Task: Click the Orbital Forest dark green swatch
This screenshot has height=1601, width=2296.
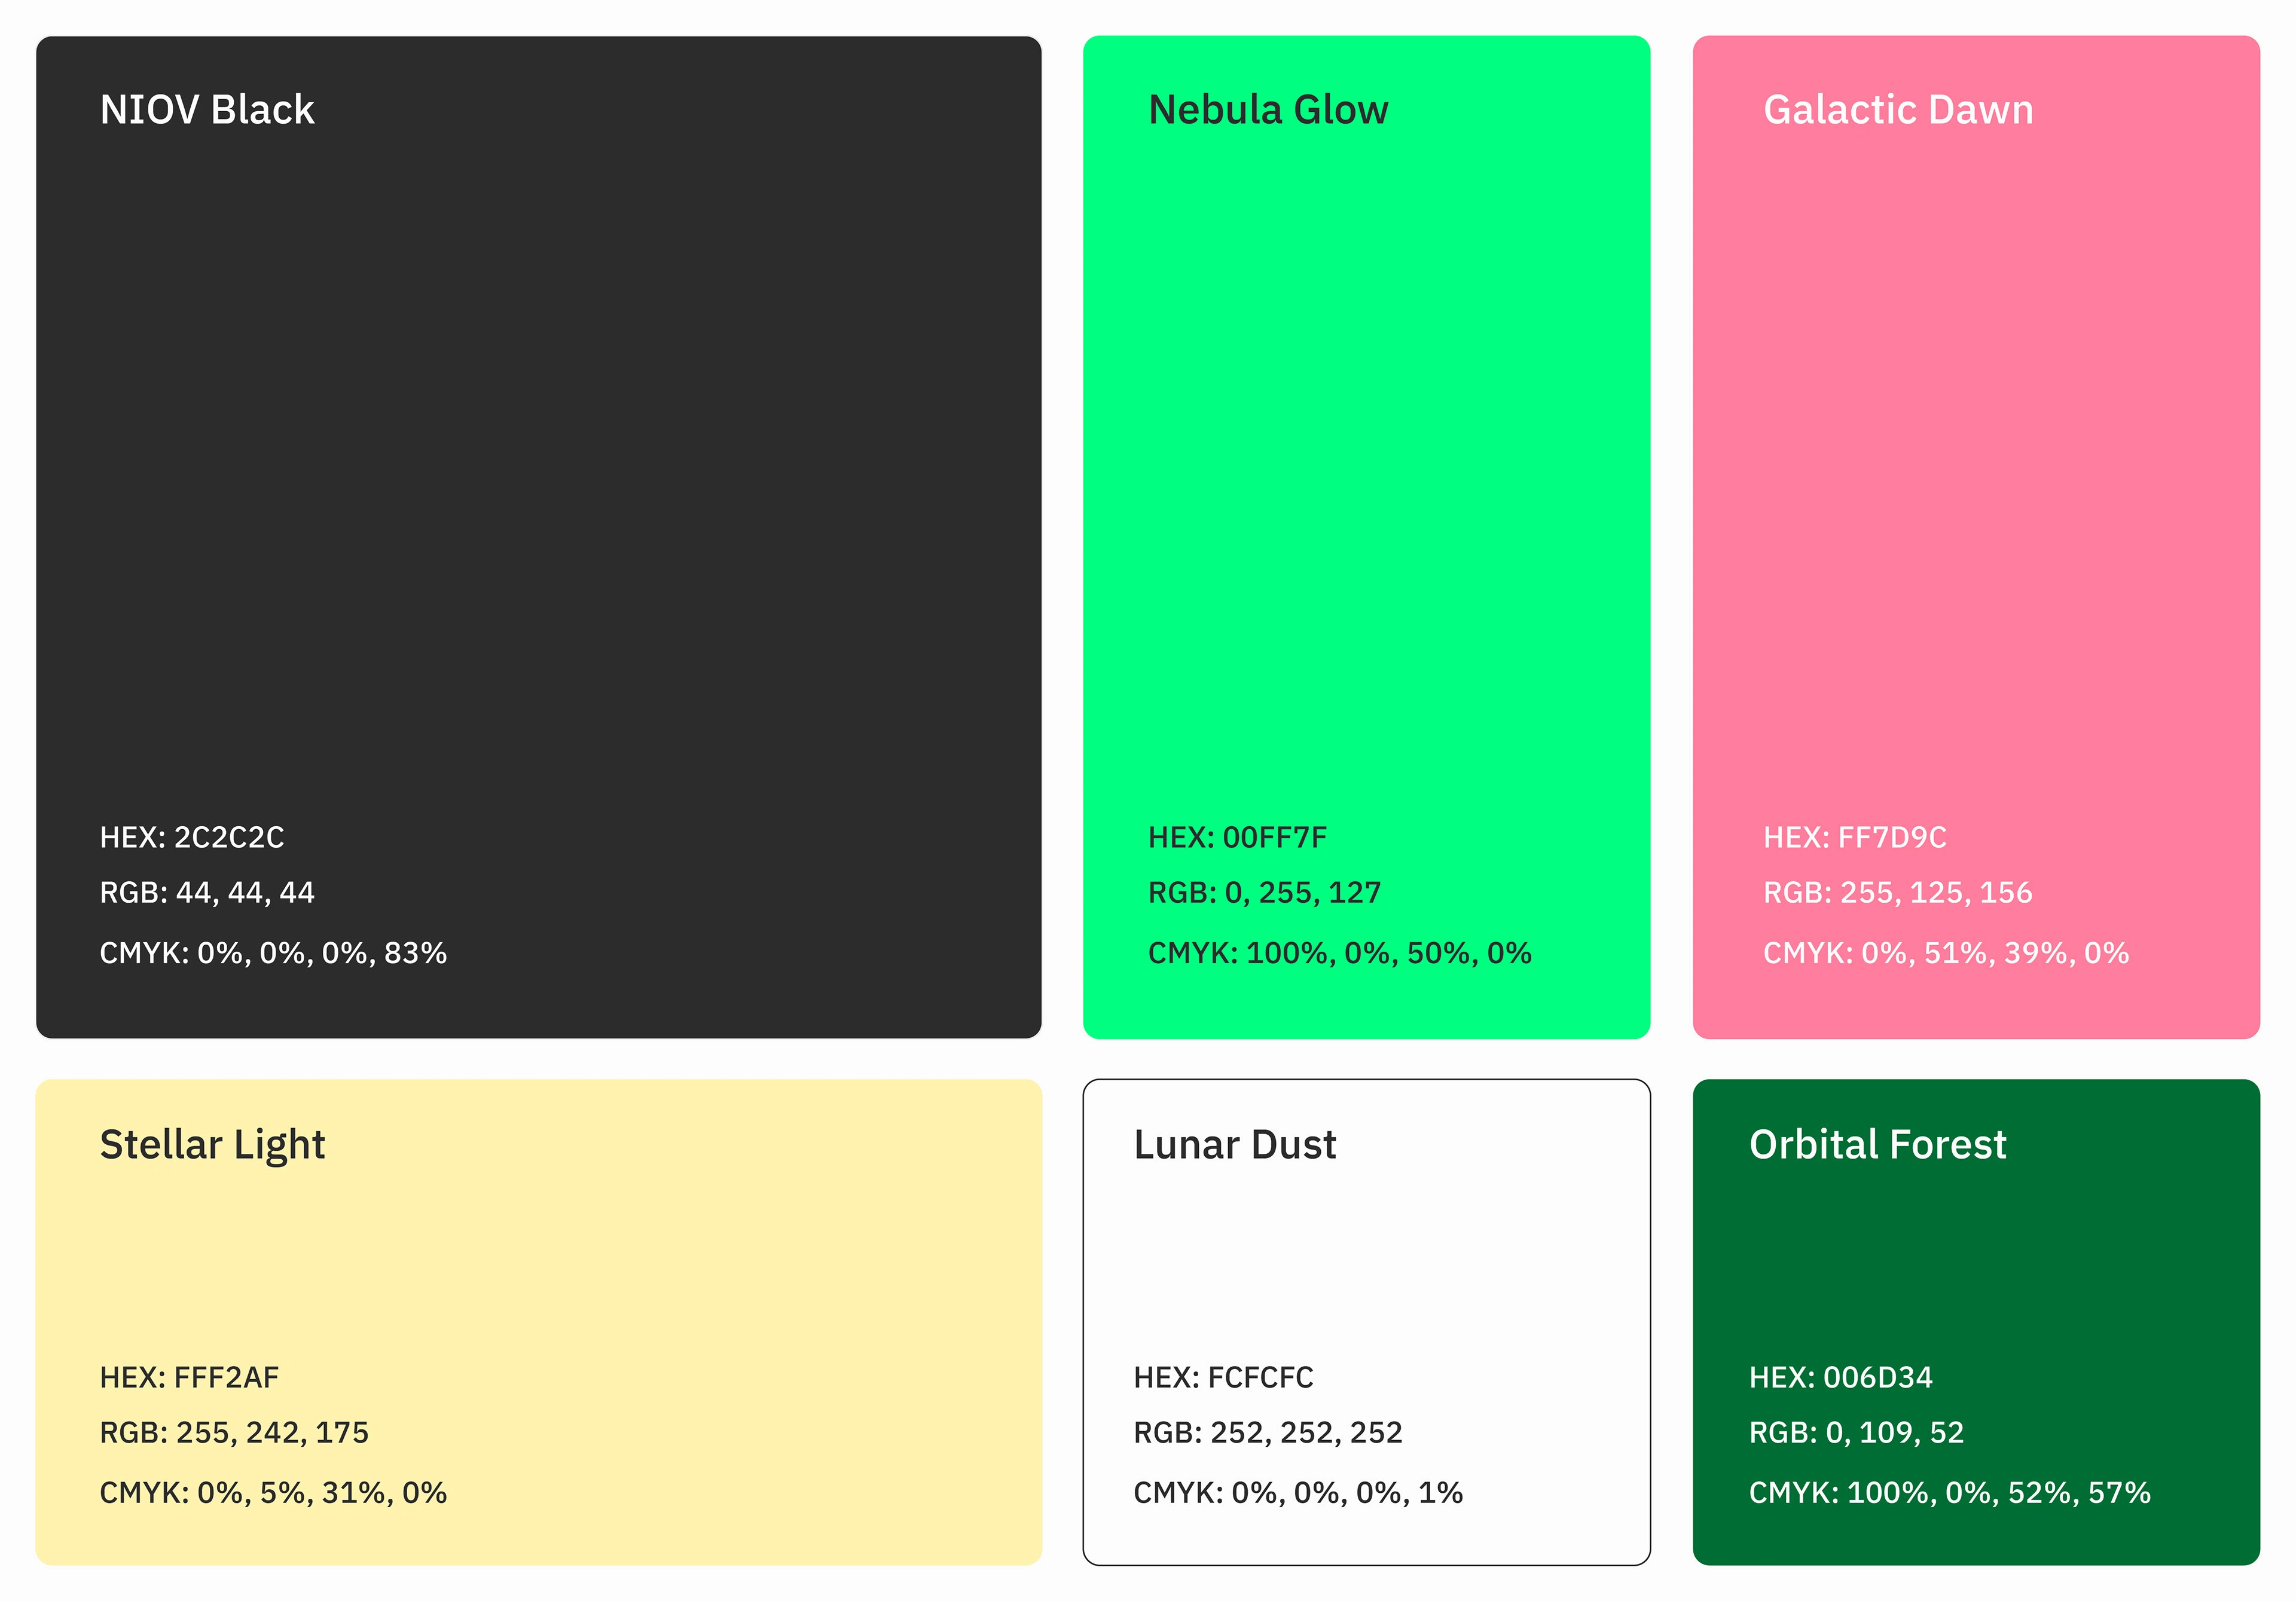Action: coord(1976,1260)
